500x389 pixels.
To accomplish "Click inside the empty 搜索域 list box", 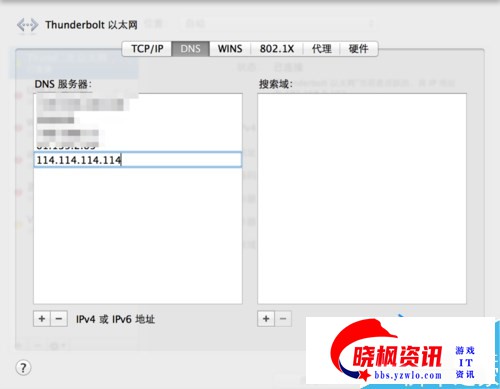I will (362, 199).
